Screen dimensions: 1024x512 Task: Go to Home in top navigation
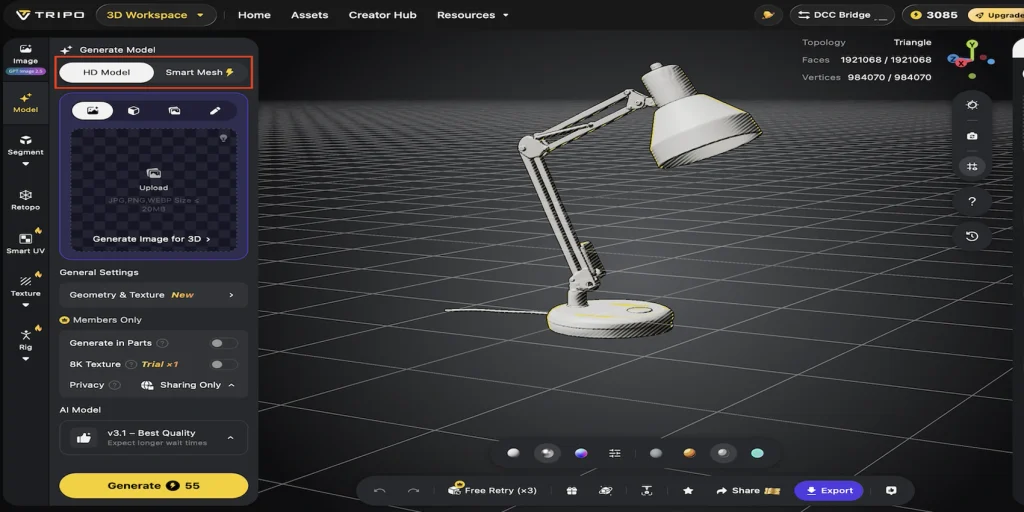coord(254,15)
